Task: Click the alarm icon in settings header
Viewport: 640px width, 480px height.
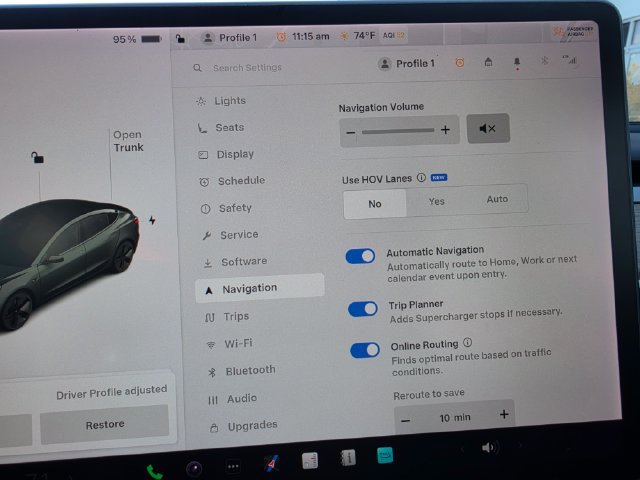Action: (x=460, y=62)
